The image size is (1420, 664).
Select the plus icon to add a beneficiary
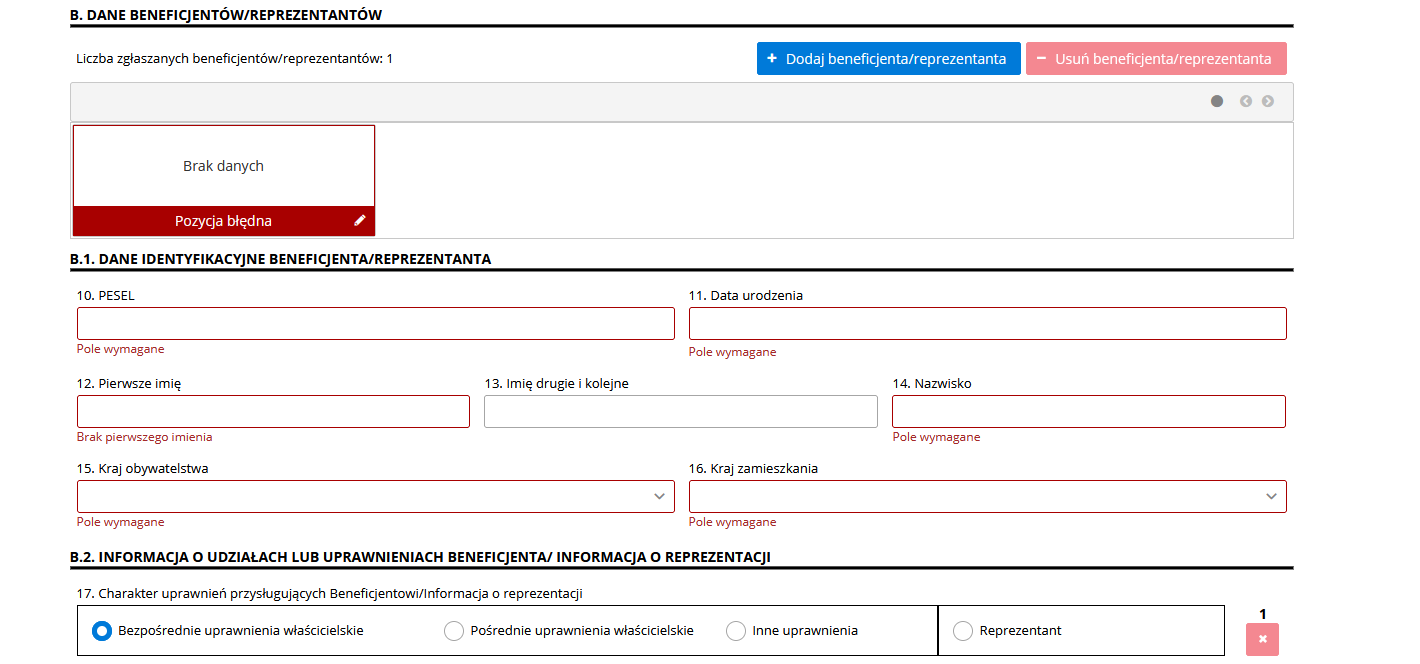771,58
